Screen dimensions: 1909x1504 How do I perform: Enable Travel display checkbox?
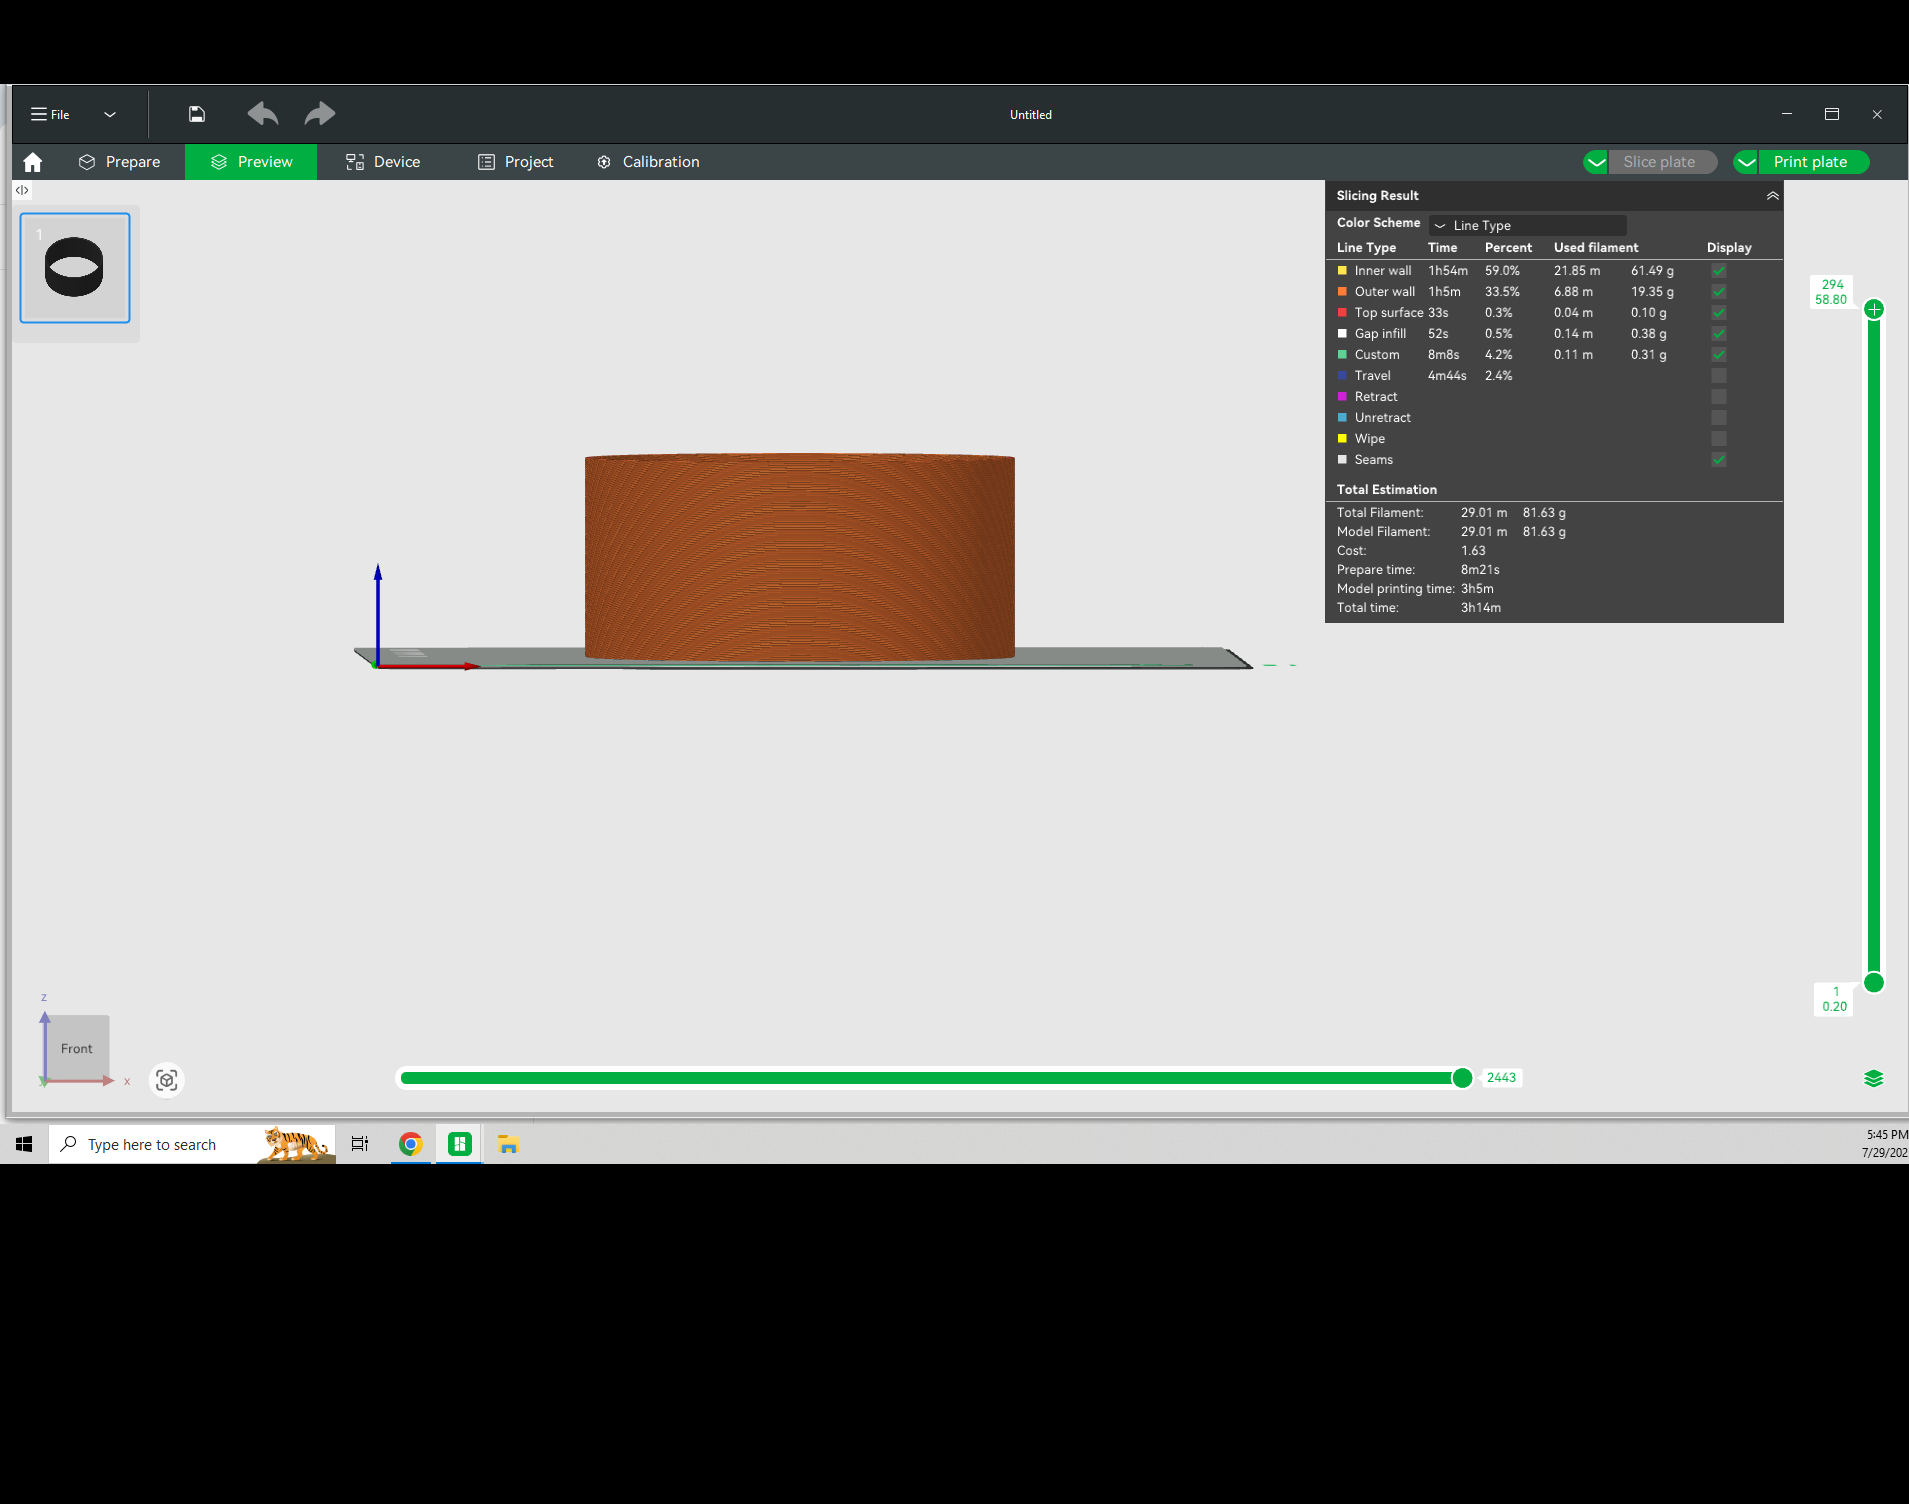coord(1719,376)
